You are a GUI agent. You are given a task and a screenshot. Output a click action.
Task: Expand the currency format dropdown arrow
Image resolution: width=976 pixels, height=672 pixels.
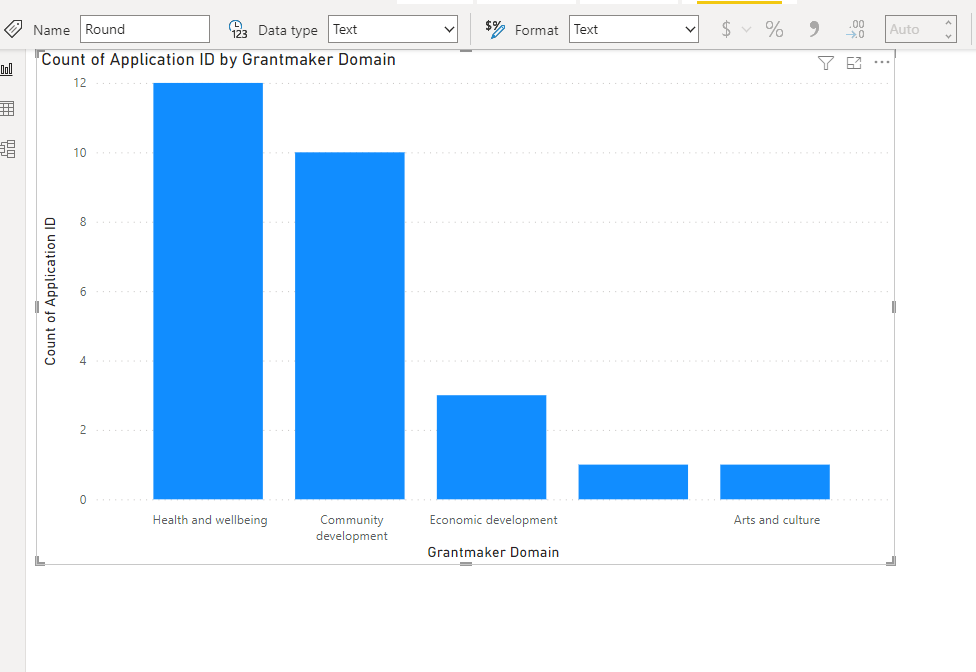pyautogui.click(x=746, y=29)
